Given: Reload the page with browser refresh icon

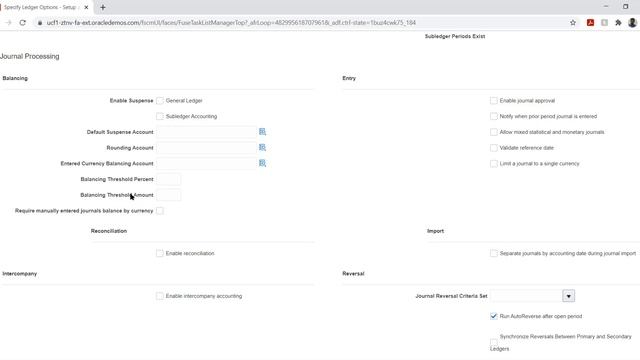Looking at the screenshot, I should coord(22,23).
